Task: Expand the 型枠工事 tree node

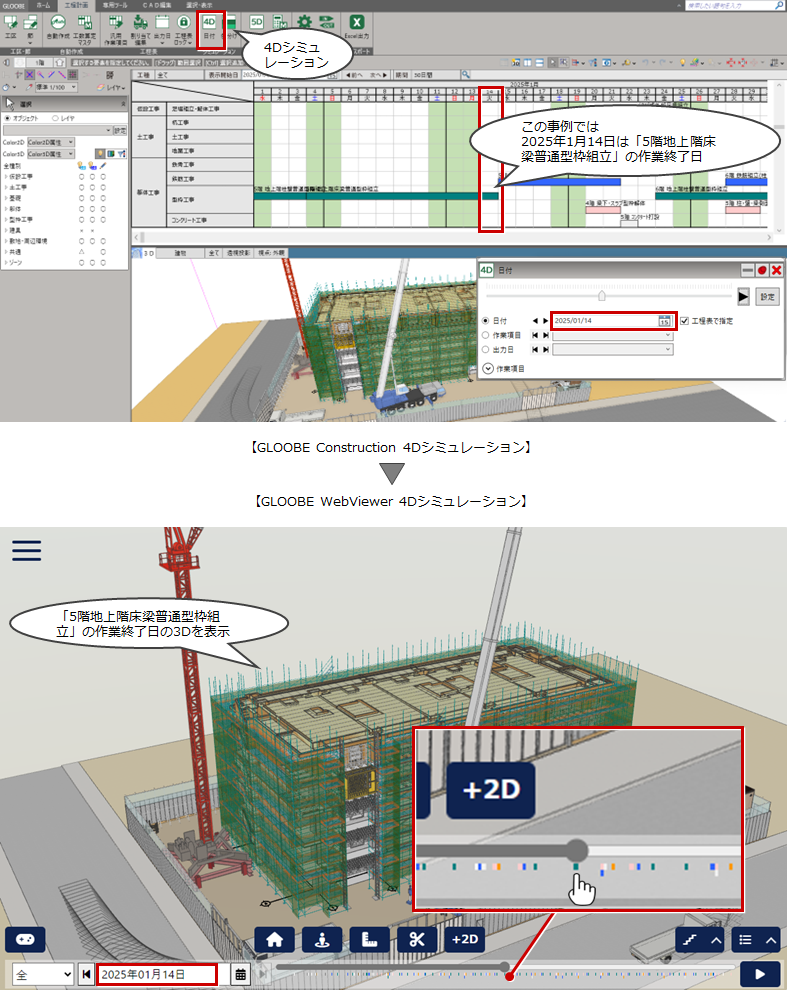Action: click(x=6, y=220)
